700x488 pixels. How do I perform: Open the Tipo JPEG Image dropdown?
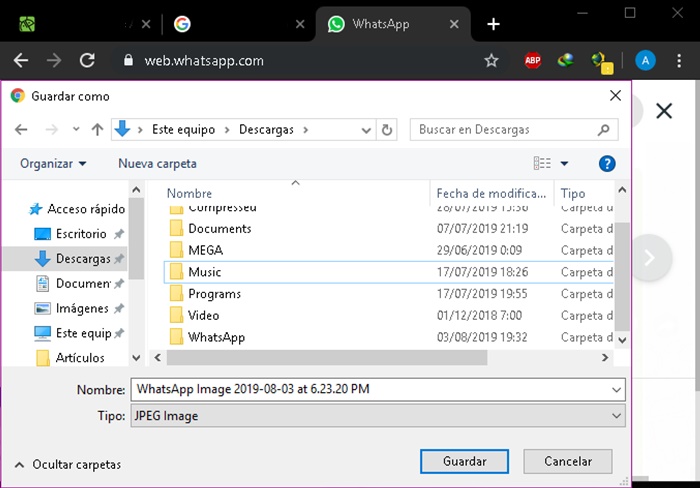(378, 416)
